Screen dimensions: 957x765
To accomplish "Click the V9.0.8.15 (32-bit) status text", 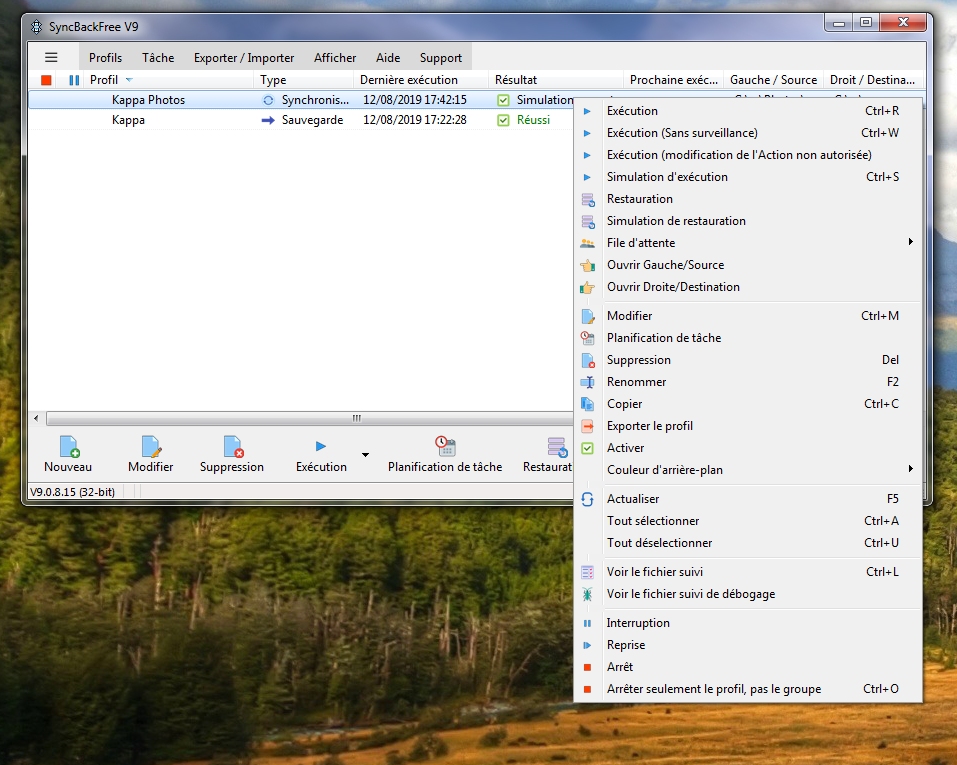I will [x=73, y=492].
